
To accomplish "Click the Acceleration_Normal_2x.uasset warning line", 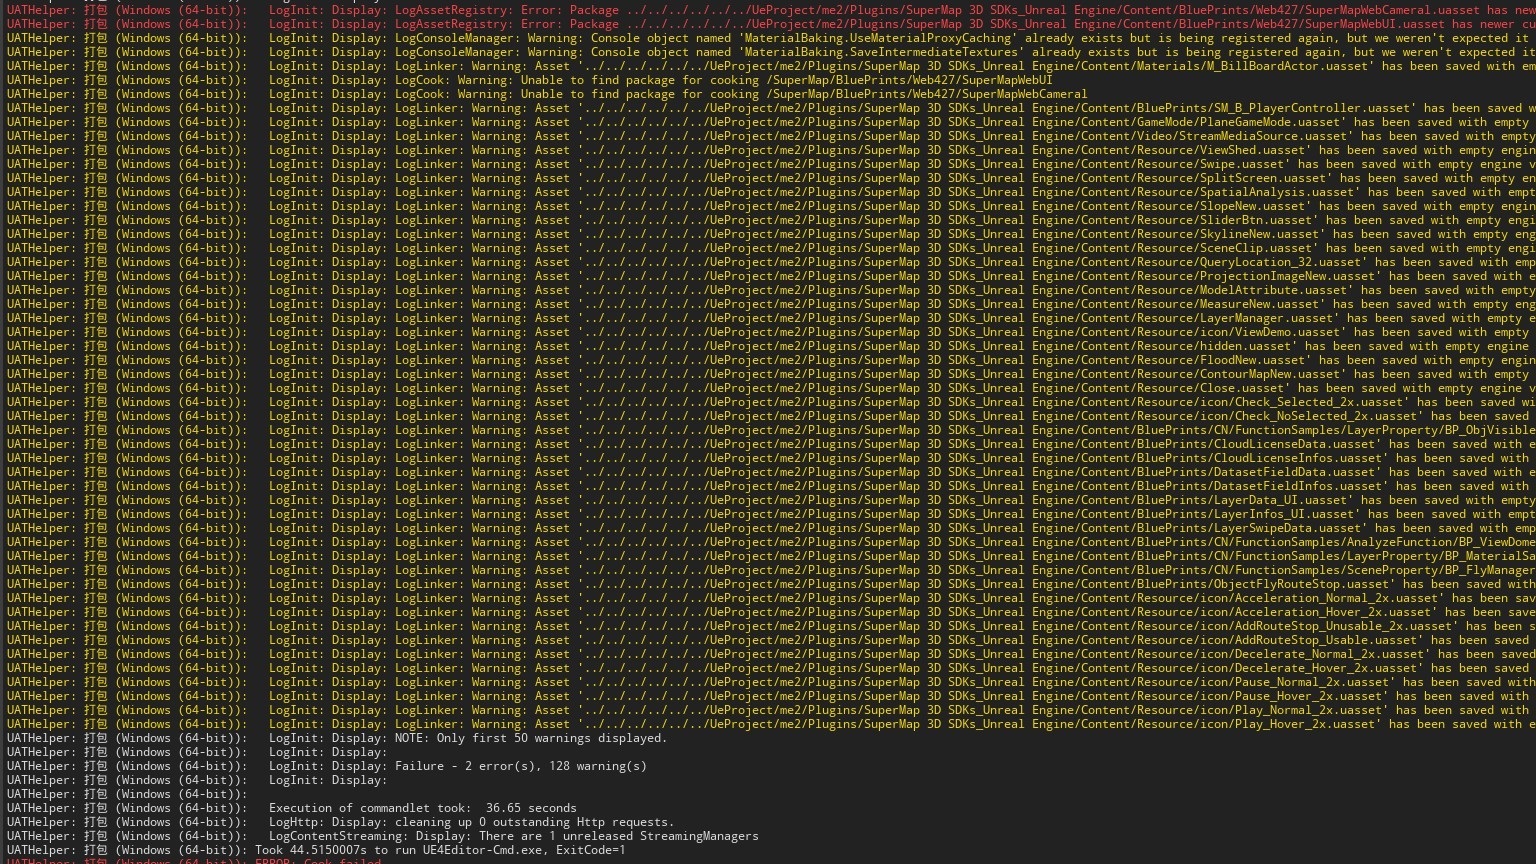I will click(771, 598).
